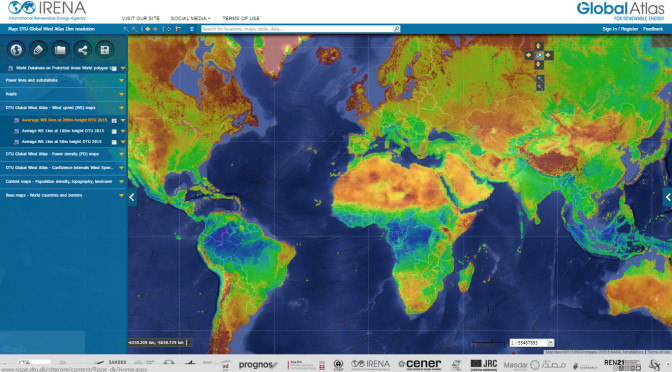This screenshot has width=672, height=372.
Task: Click the JRC partner logo in the footer
Action: [x=483, y=365]
